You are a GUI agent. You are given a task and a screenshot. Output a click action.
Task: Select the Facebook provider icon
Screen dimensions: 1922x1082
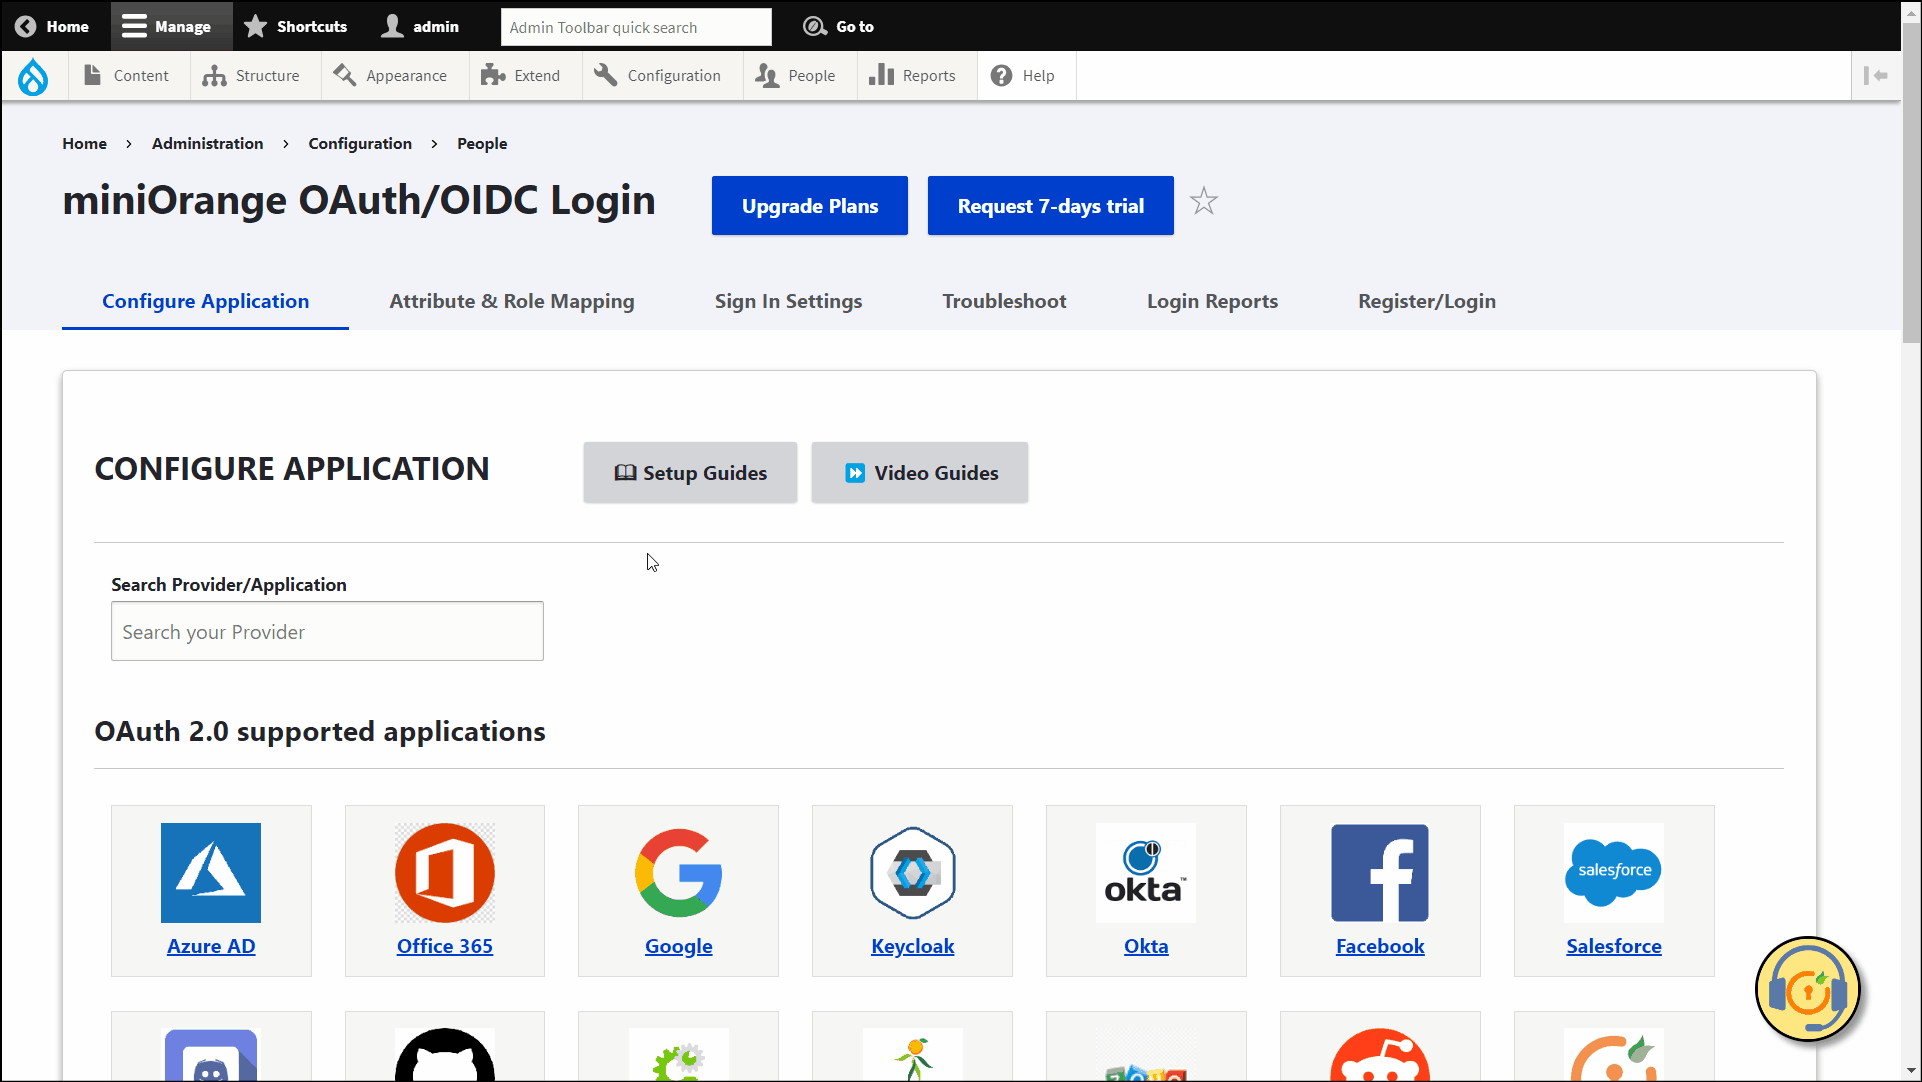pos(1379,873)
